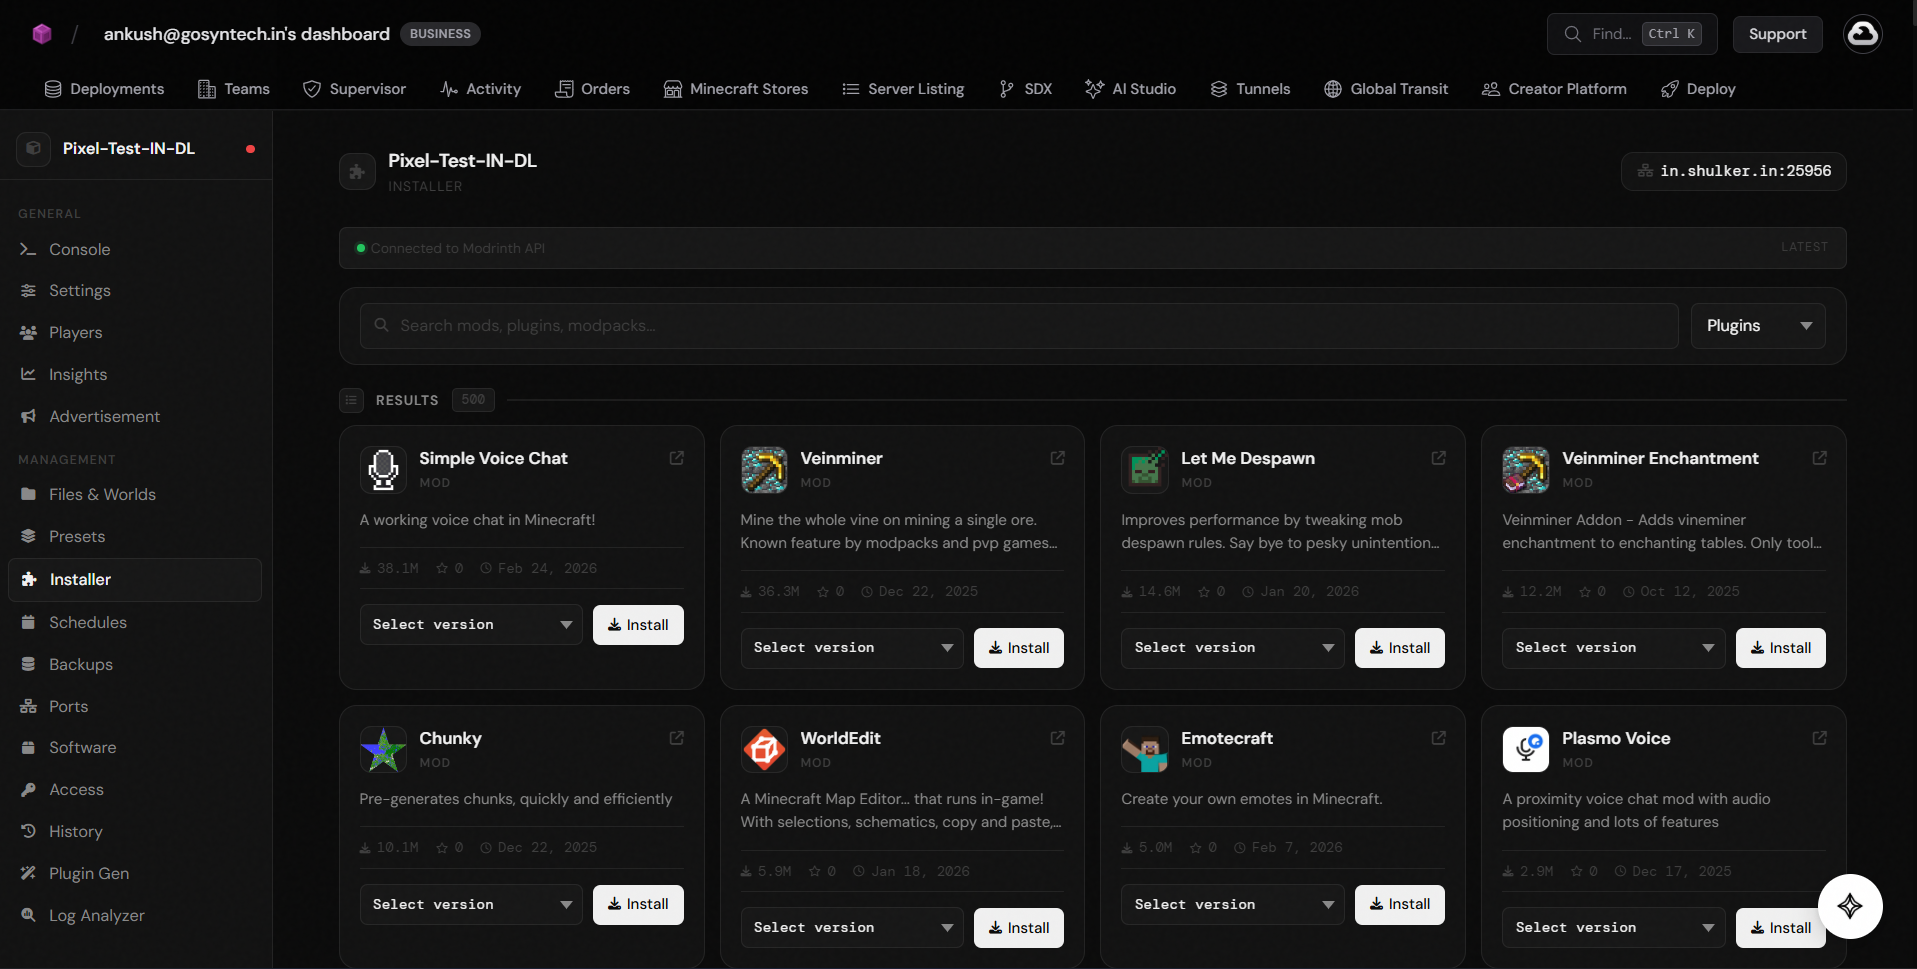Open the Plugins category dropdown
Screen dimensions: 1917x969
pyautogui.click(x=1758, y=326)
